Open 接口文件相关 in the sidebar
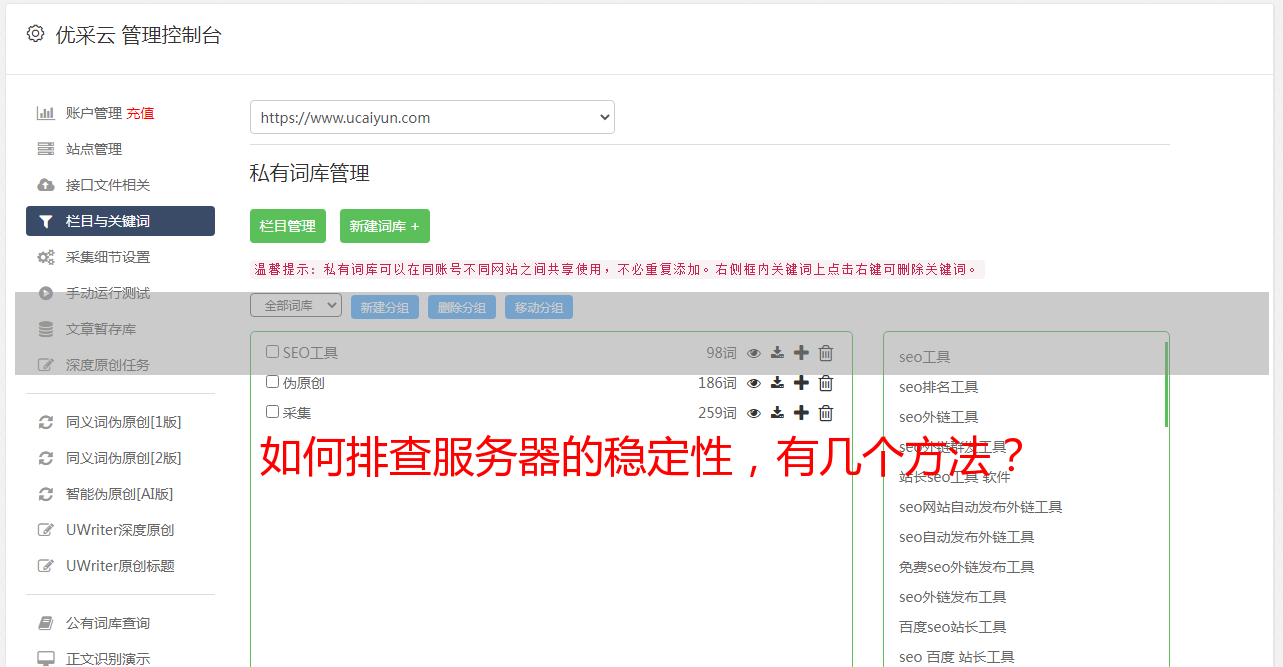 tap(108, 185)
